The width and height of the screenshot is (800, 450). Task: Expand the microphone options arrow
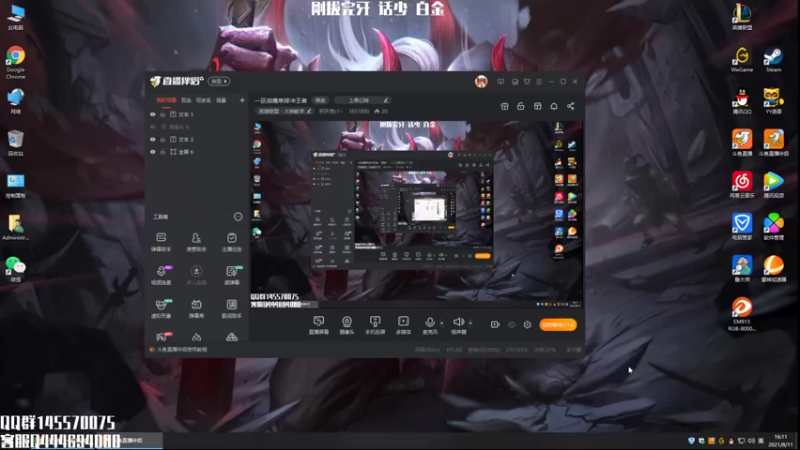click(442, 322)
